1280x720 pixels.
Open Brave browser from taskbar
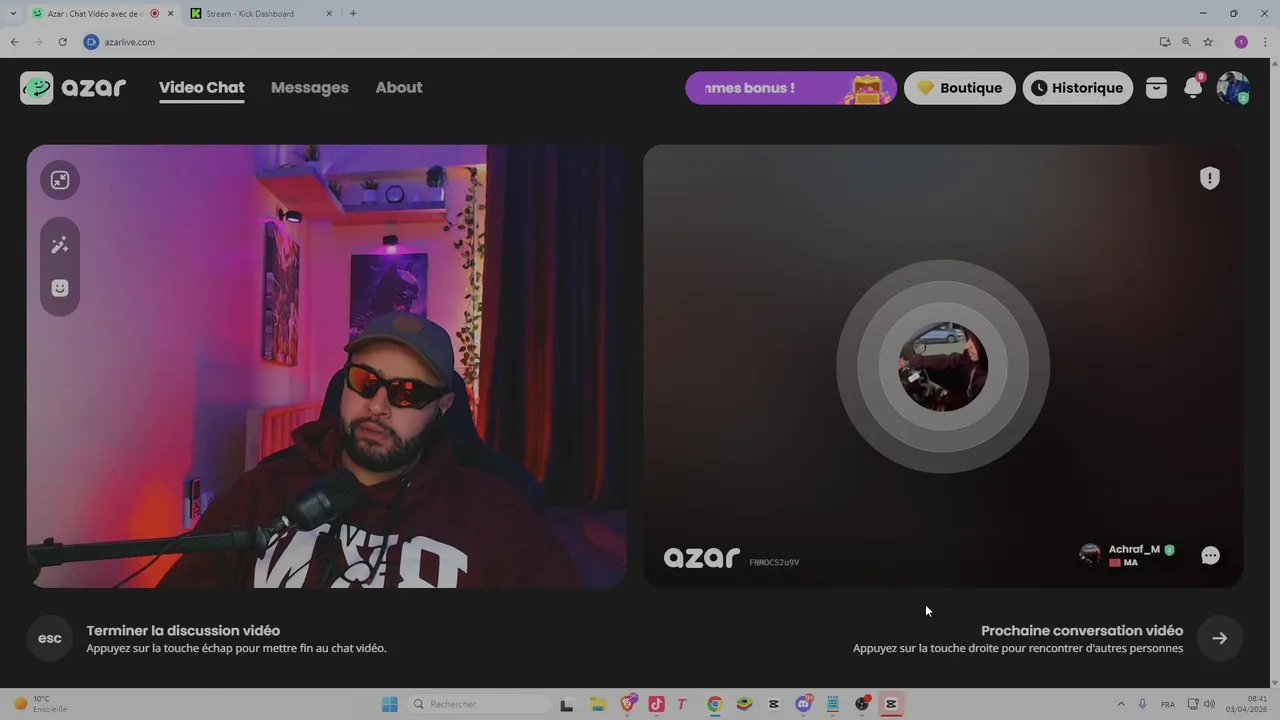pyautogui.click(x=627, y=704)
